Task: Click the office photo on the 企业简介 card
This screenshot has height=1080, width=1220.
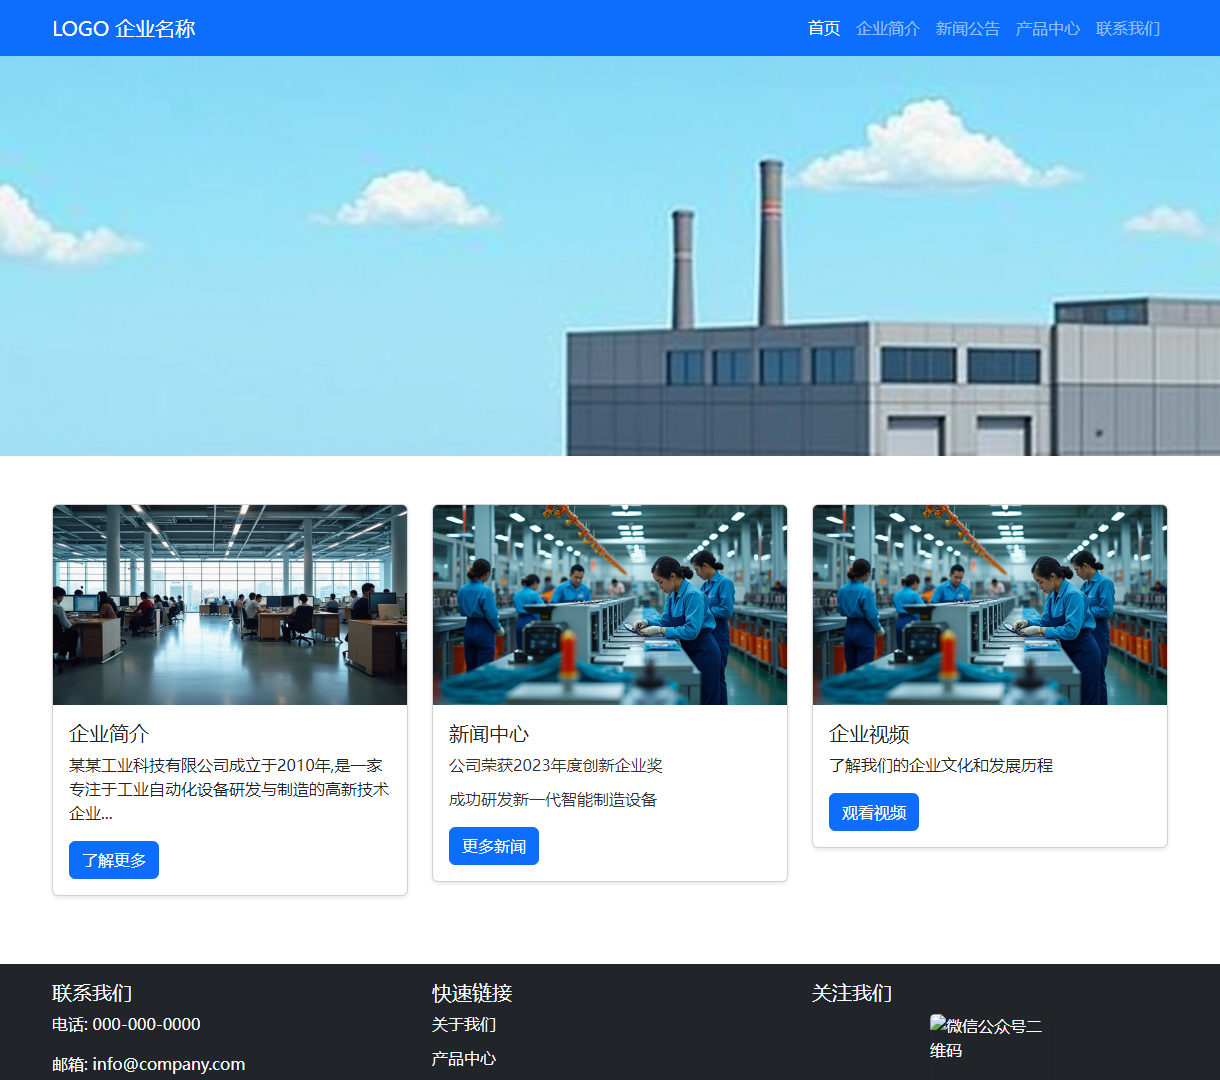Action: [230, 605]
